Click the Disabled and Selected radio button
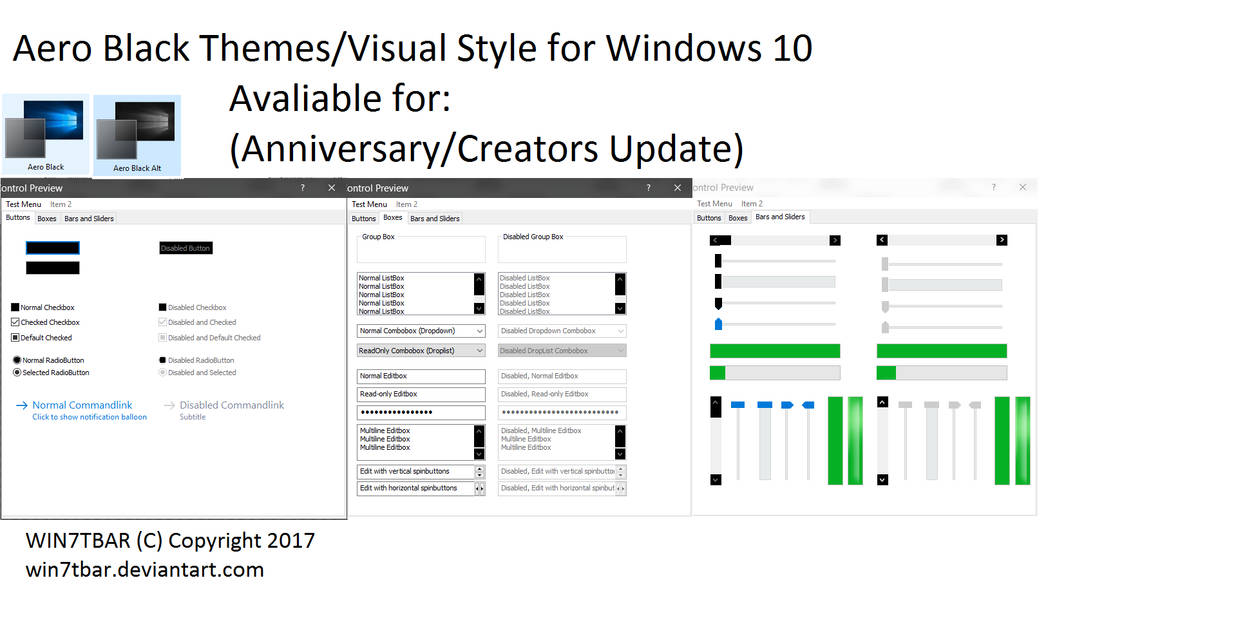Image resolution: width=1247 pixels, height=641 pixels. click(x=162, y=373)
